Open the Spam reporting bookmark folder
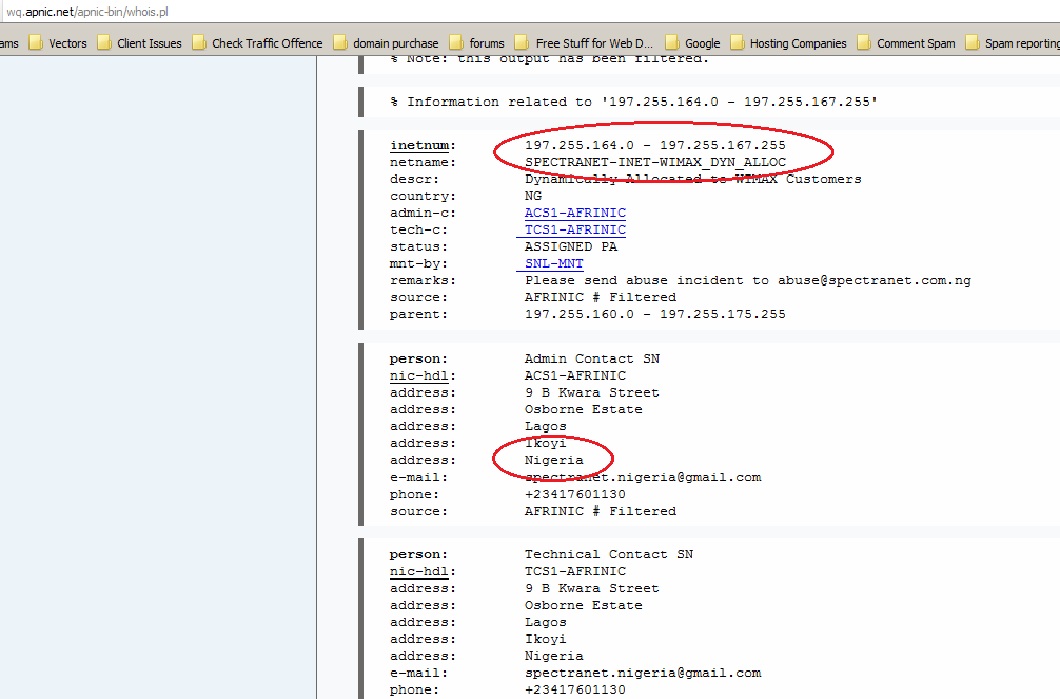The height and width of the screenshot is (699, 1060). tap(1012, 43)
